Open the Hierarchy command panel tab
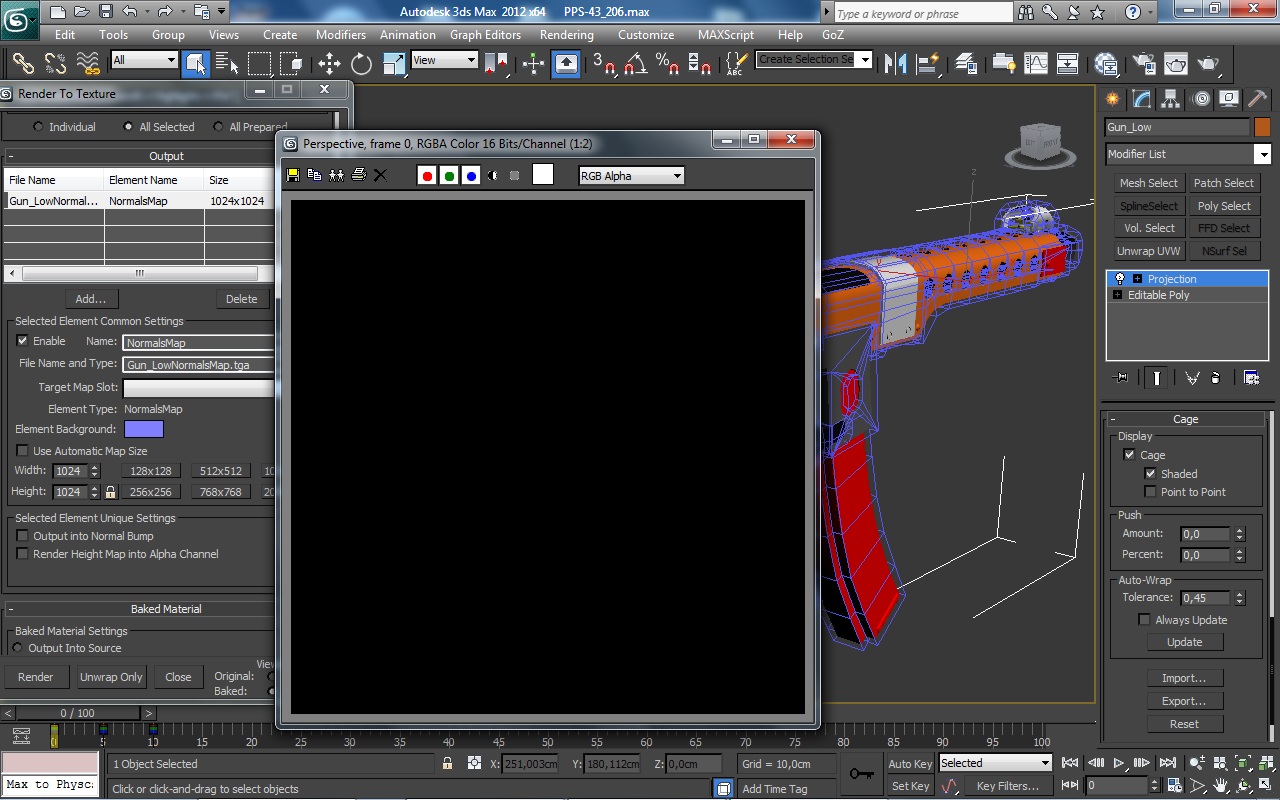The image size is (1280, 800). 1171,99
